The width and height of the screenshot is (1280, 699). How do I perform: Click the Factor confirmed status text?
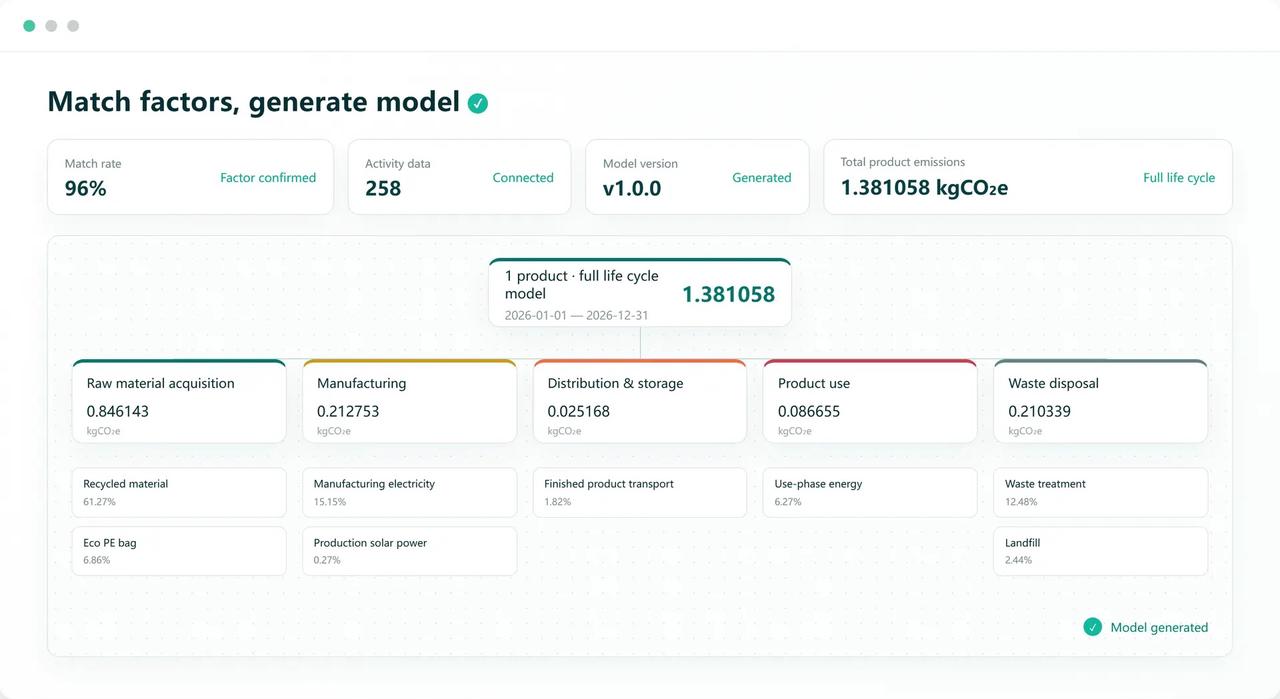tap(268, 178)
